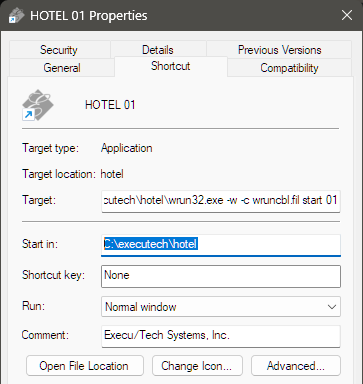Open the Normal window combo box
The image size is (363, 384).
pyautogui.click(x=221, y=307)
